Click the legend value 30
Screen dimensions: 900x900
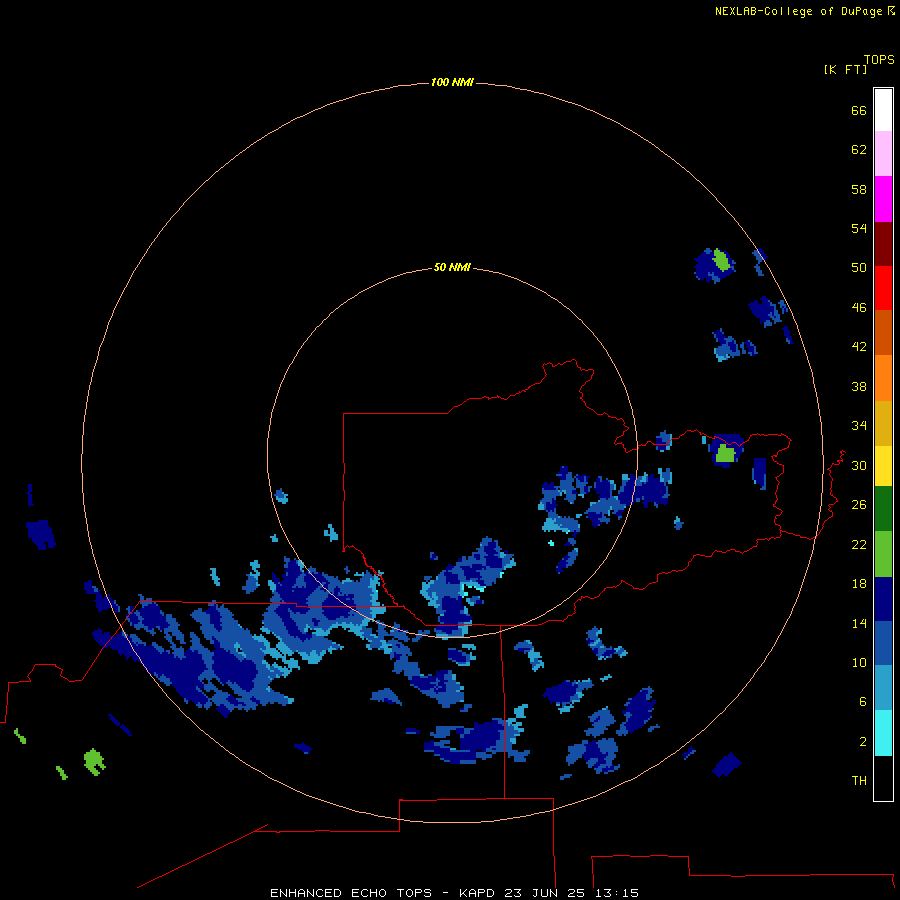(859, 465)
